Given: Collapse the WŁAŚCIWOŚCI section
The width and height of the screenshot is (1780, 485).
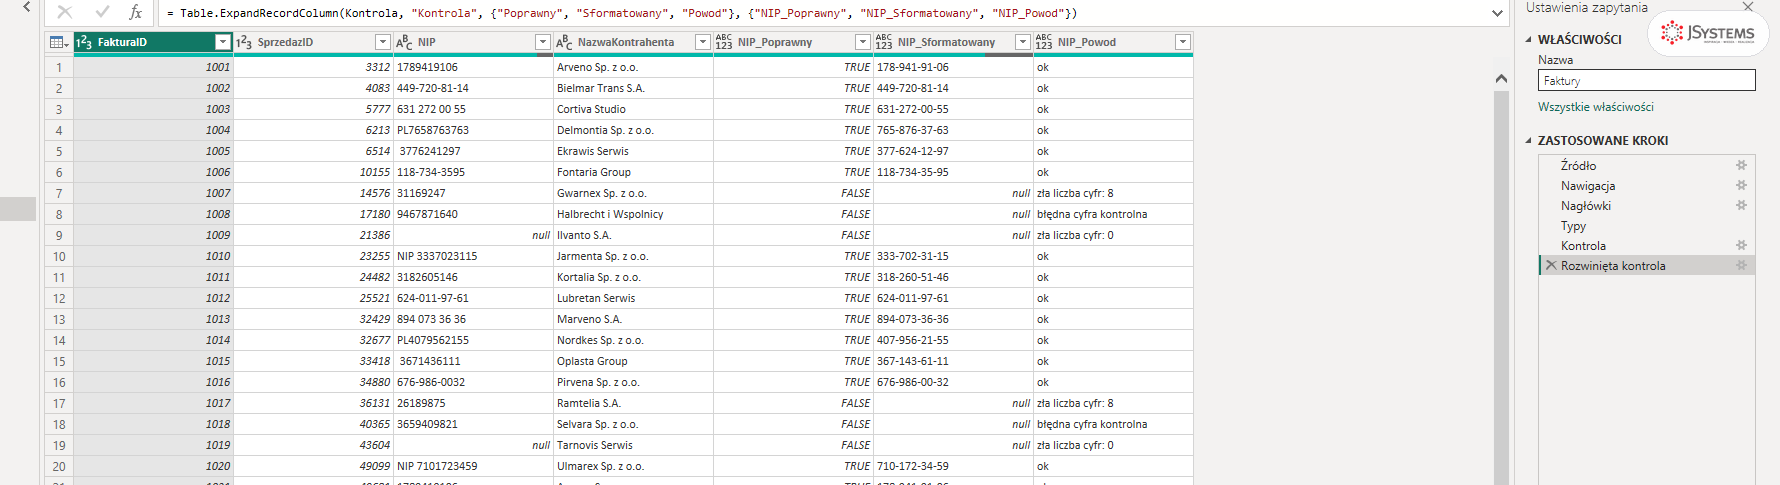Looking at the screenshot, I should click(1528, 40).
